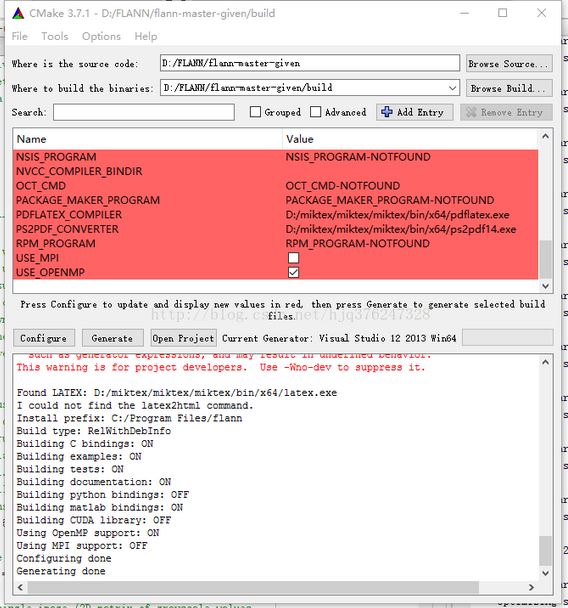Screen dimensions: 568x608
Task: Select the NSIS_PROGRAM entry name
Action: tap(56, 157)
